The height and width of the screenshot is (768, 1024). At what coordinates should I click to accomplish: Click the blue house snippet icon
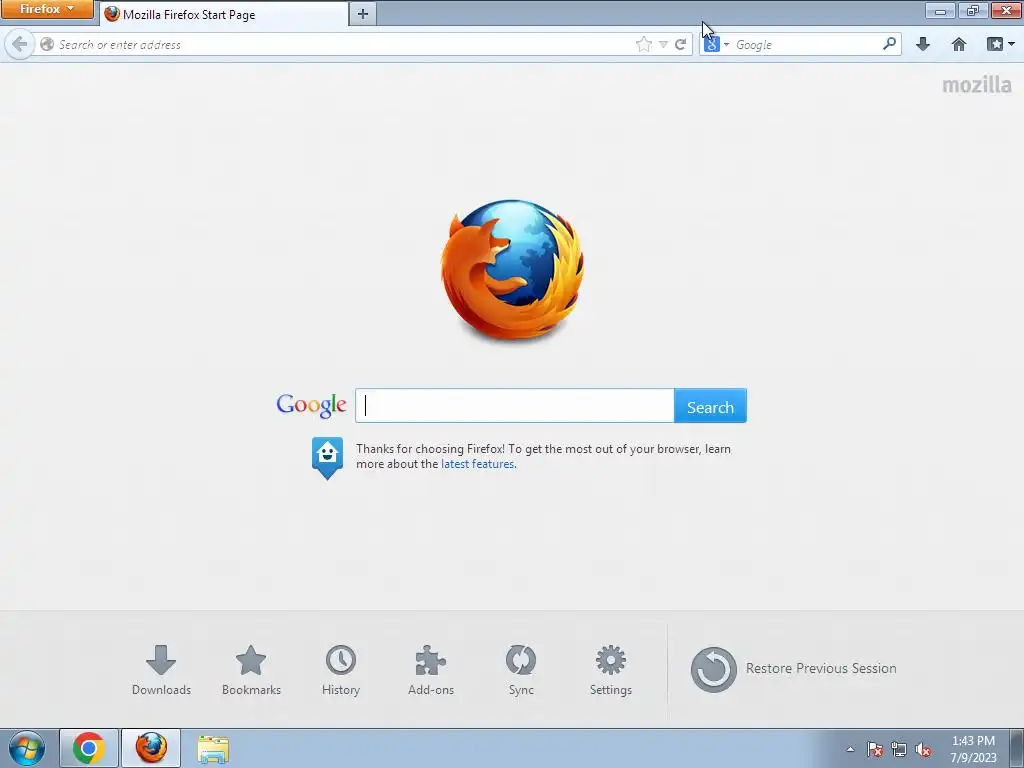point(327,458)
